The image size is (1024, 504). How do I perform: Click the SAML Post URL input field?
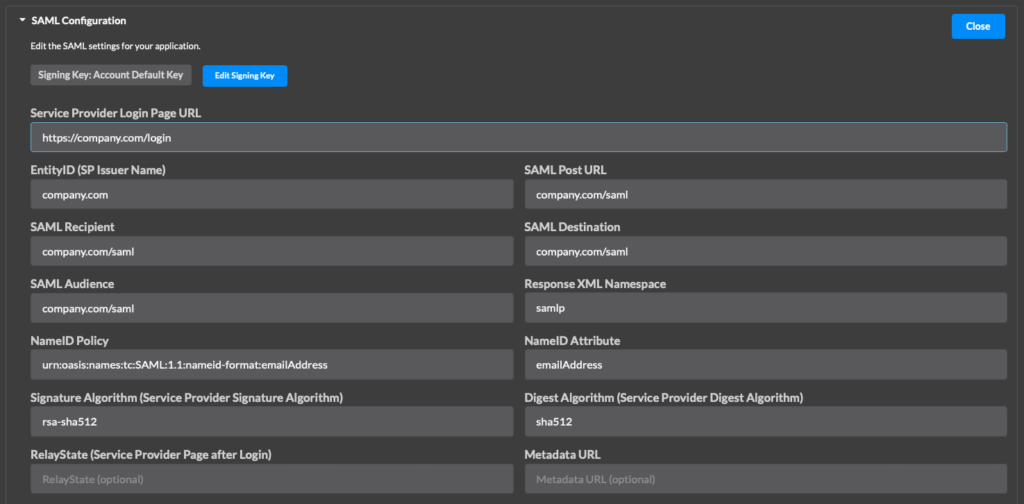coord(765,195)
